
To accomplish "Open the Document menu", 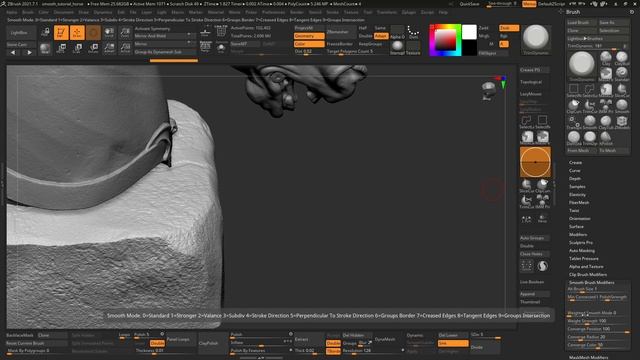I will tap(63, 12).
